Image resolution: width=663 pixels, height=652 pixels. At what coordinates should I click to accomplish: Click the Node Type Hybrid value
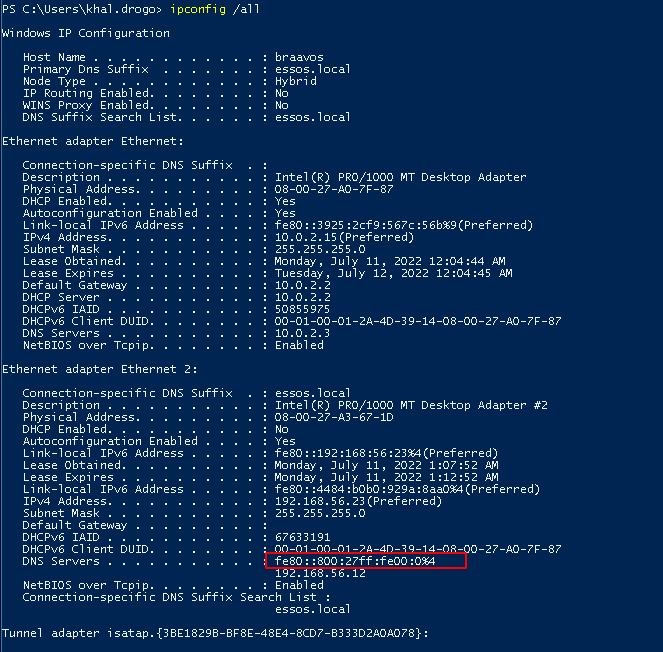coord(296,81)
